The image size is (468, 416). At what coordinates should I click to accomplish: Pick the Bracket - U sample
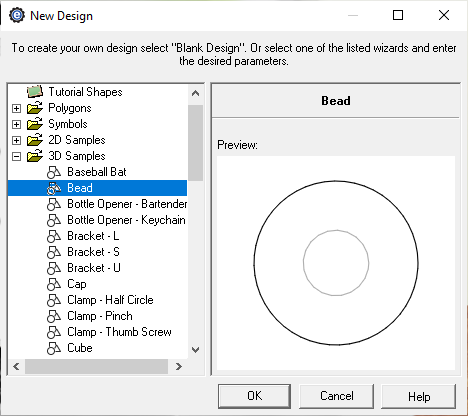coord(94,268)
